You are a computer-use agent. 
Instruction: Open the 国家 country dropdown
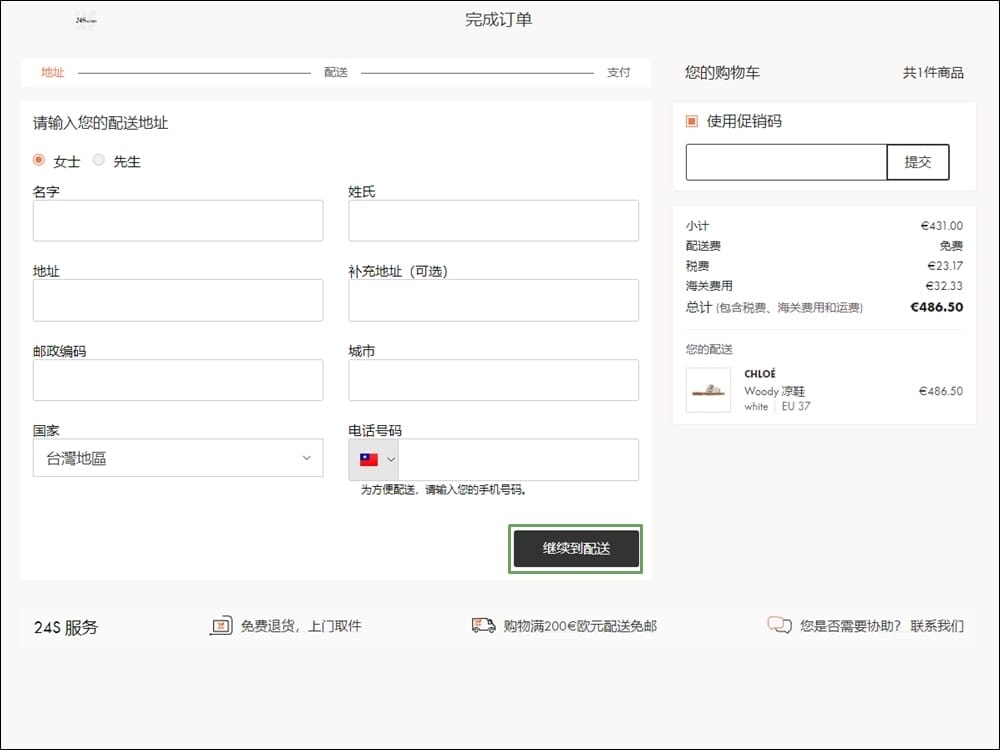click(178, 458)
